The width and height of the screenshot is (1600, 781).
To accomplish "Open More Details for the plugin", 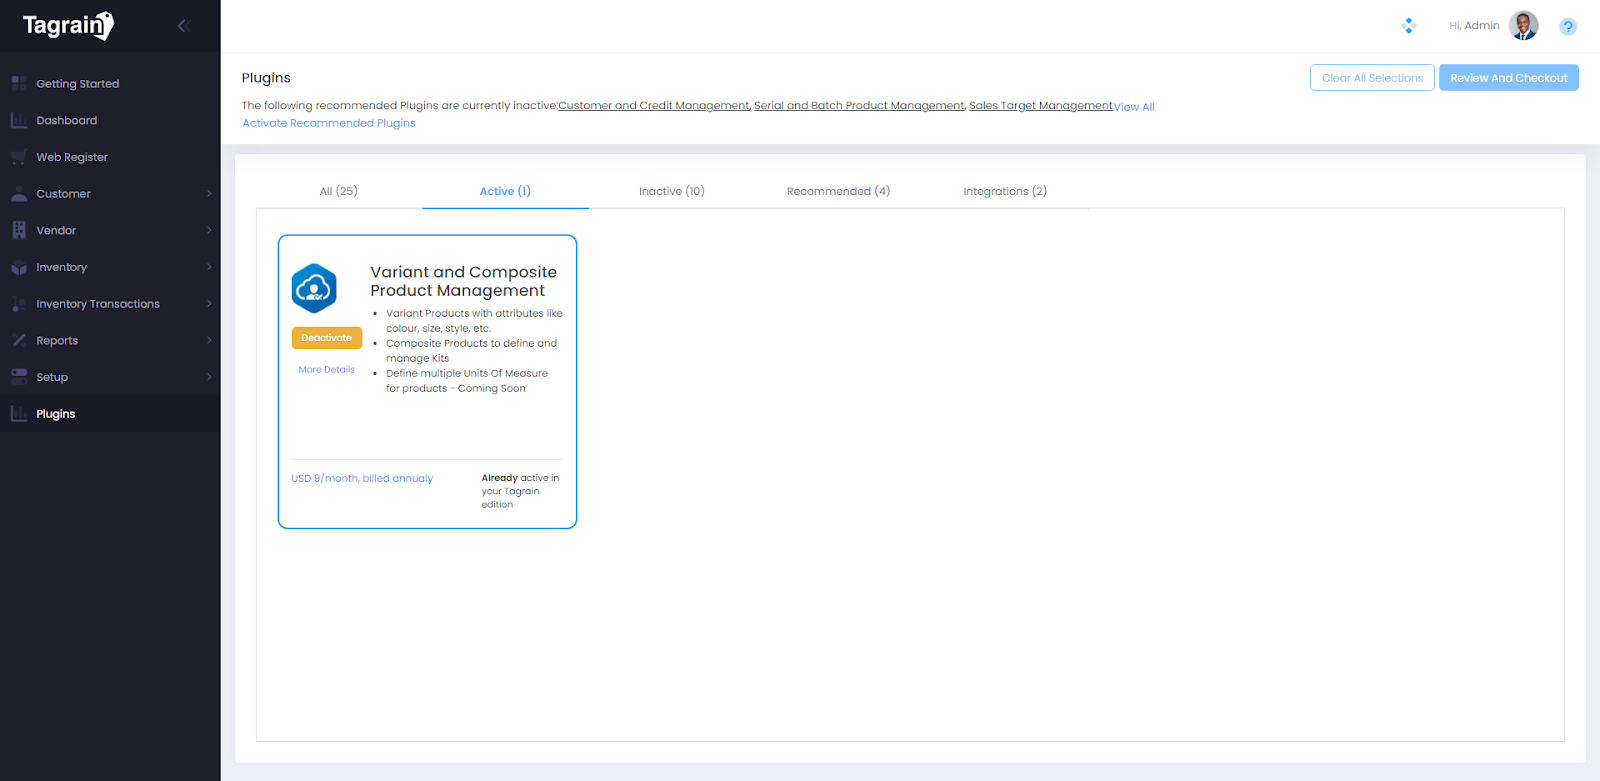I will (x=327, y=370).
